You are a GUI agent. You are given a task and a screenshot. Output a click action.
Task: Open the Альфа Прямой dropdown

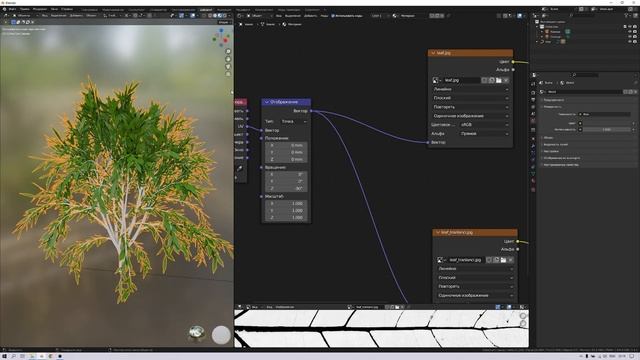484,134
